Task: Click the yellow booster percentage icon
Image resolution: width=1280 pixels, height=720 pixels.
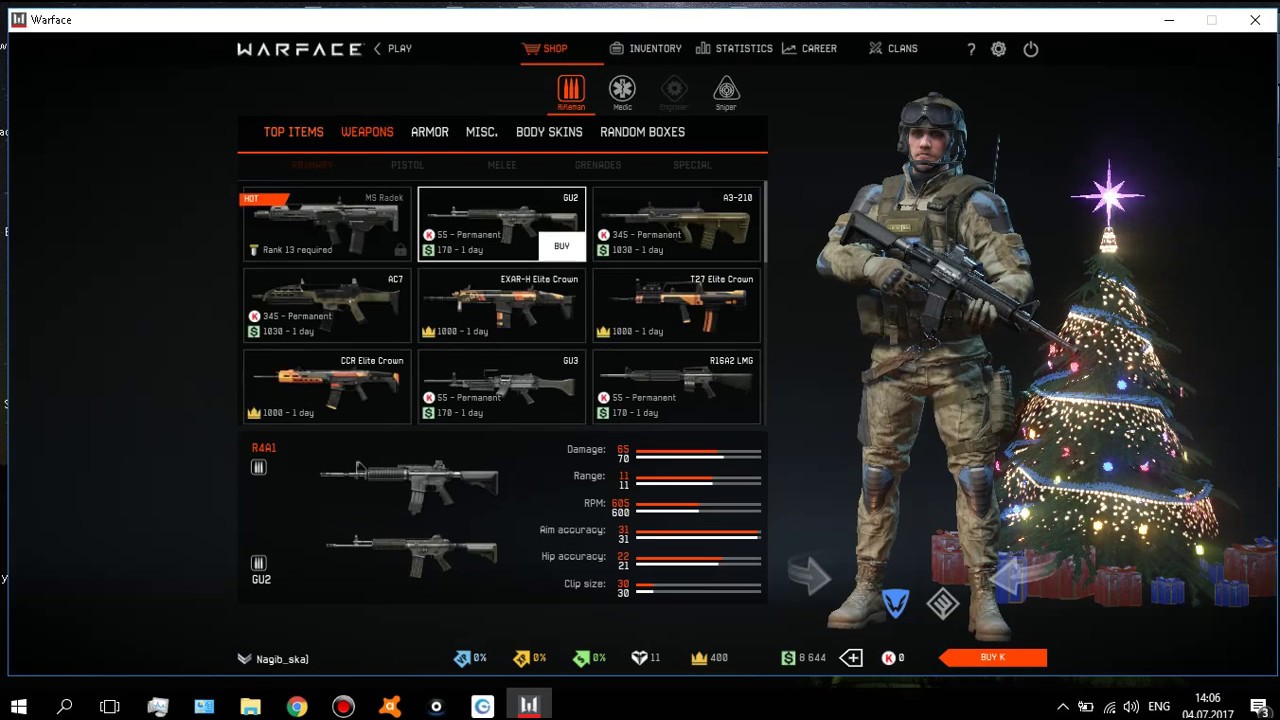Action: 521,658
